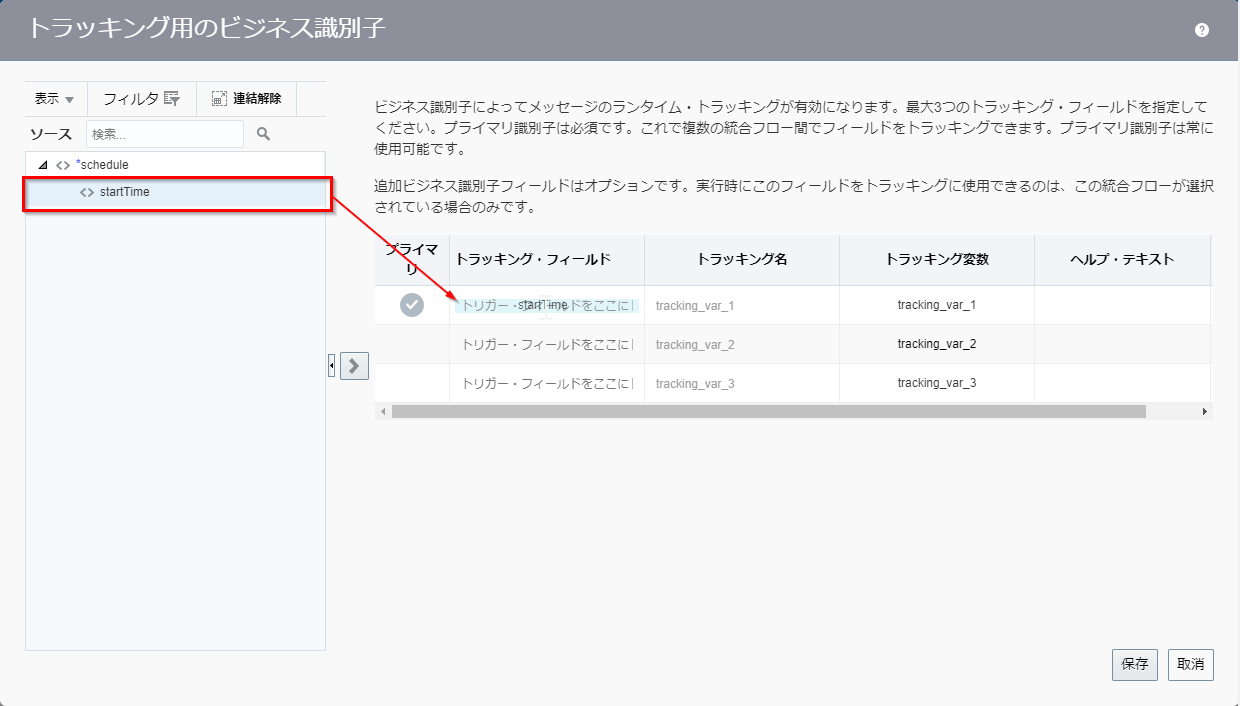Click the first row tracking field drop area
The width and height of the screenshot is (1240, 706).
click(x=546, y=305)
